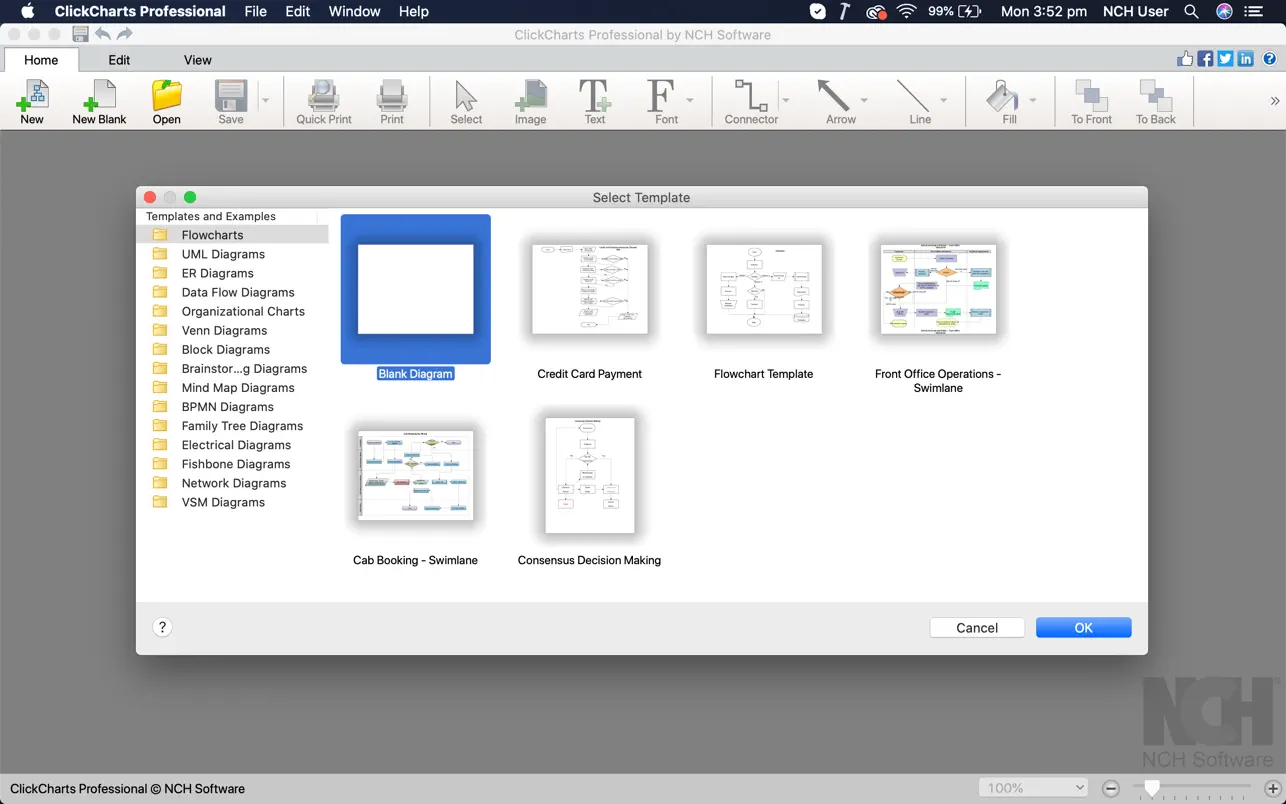1286x804 pixels.
Task: Open macOS Spotlight search icon
Action: tap(1191, 12)
